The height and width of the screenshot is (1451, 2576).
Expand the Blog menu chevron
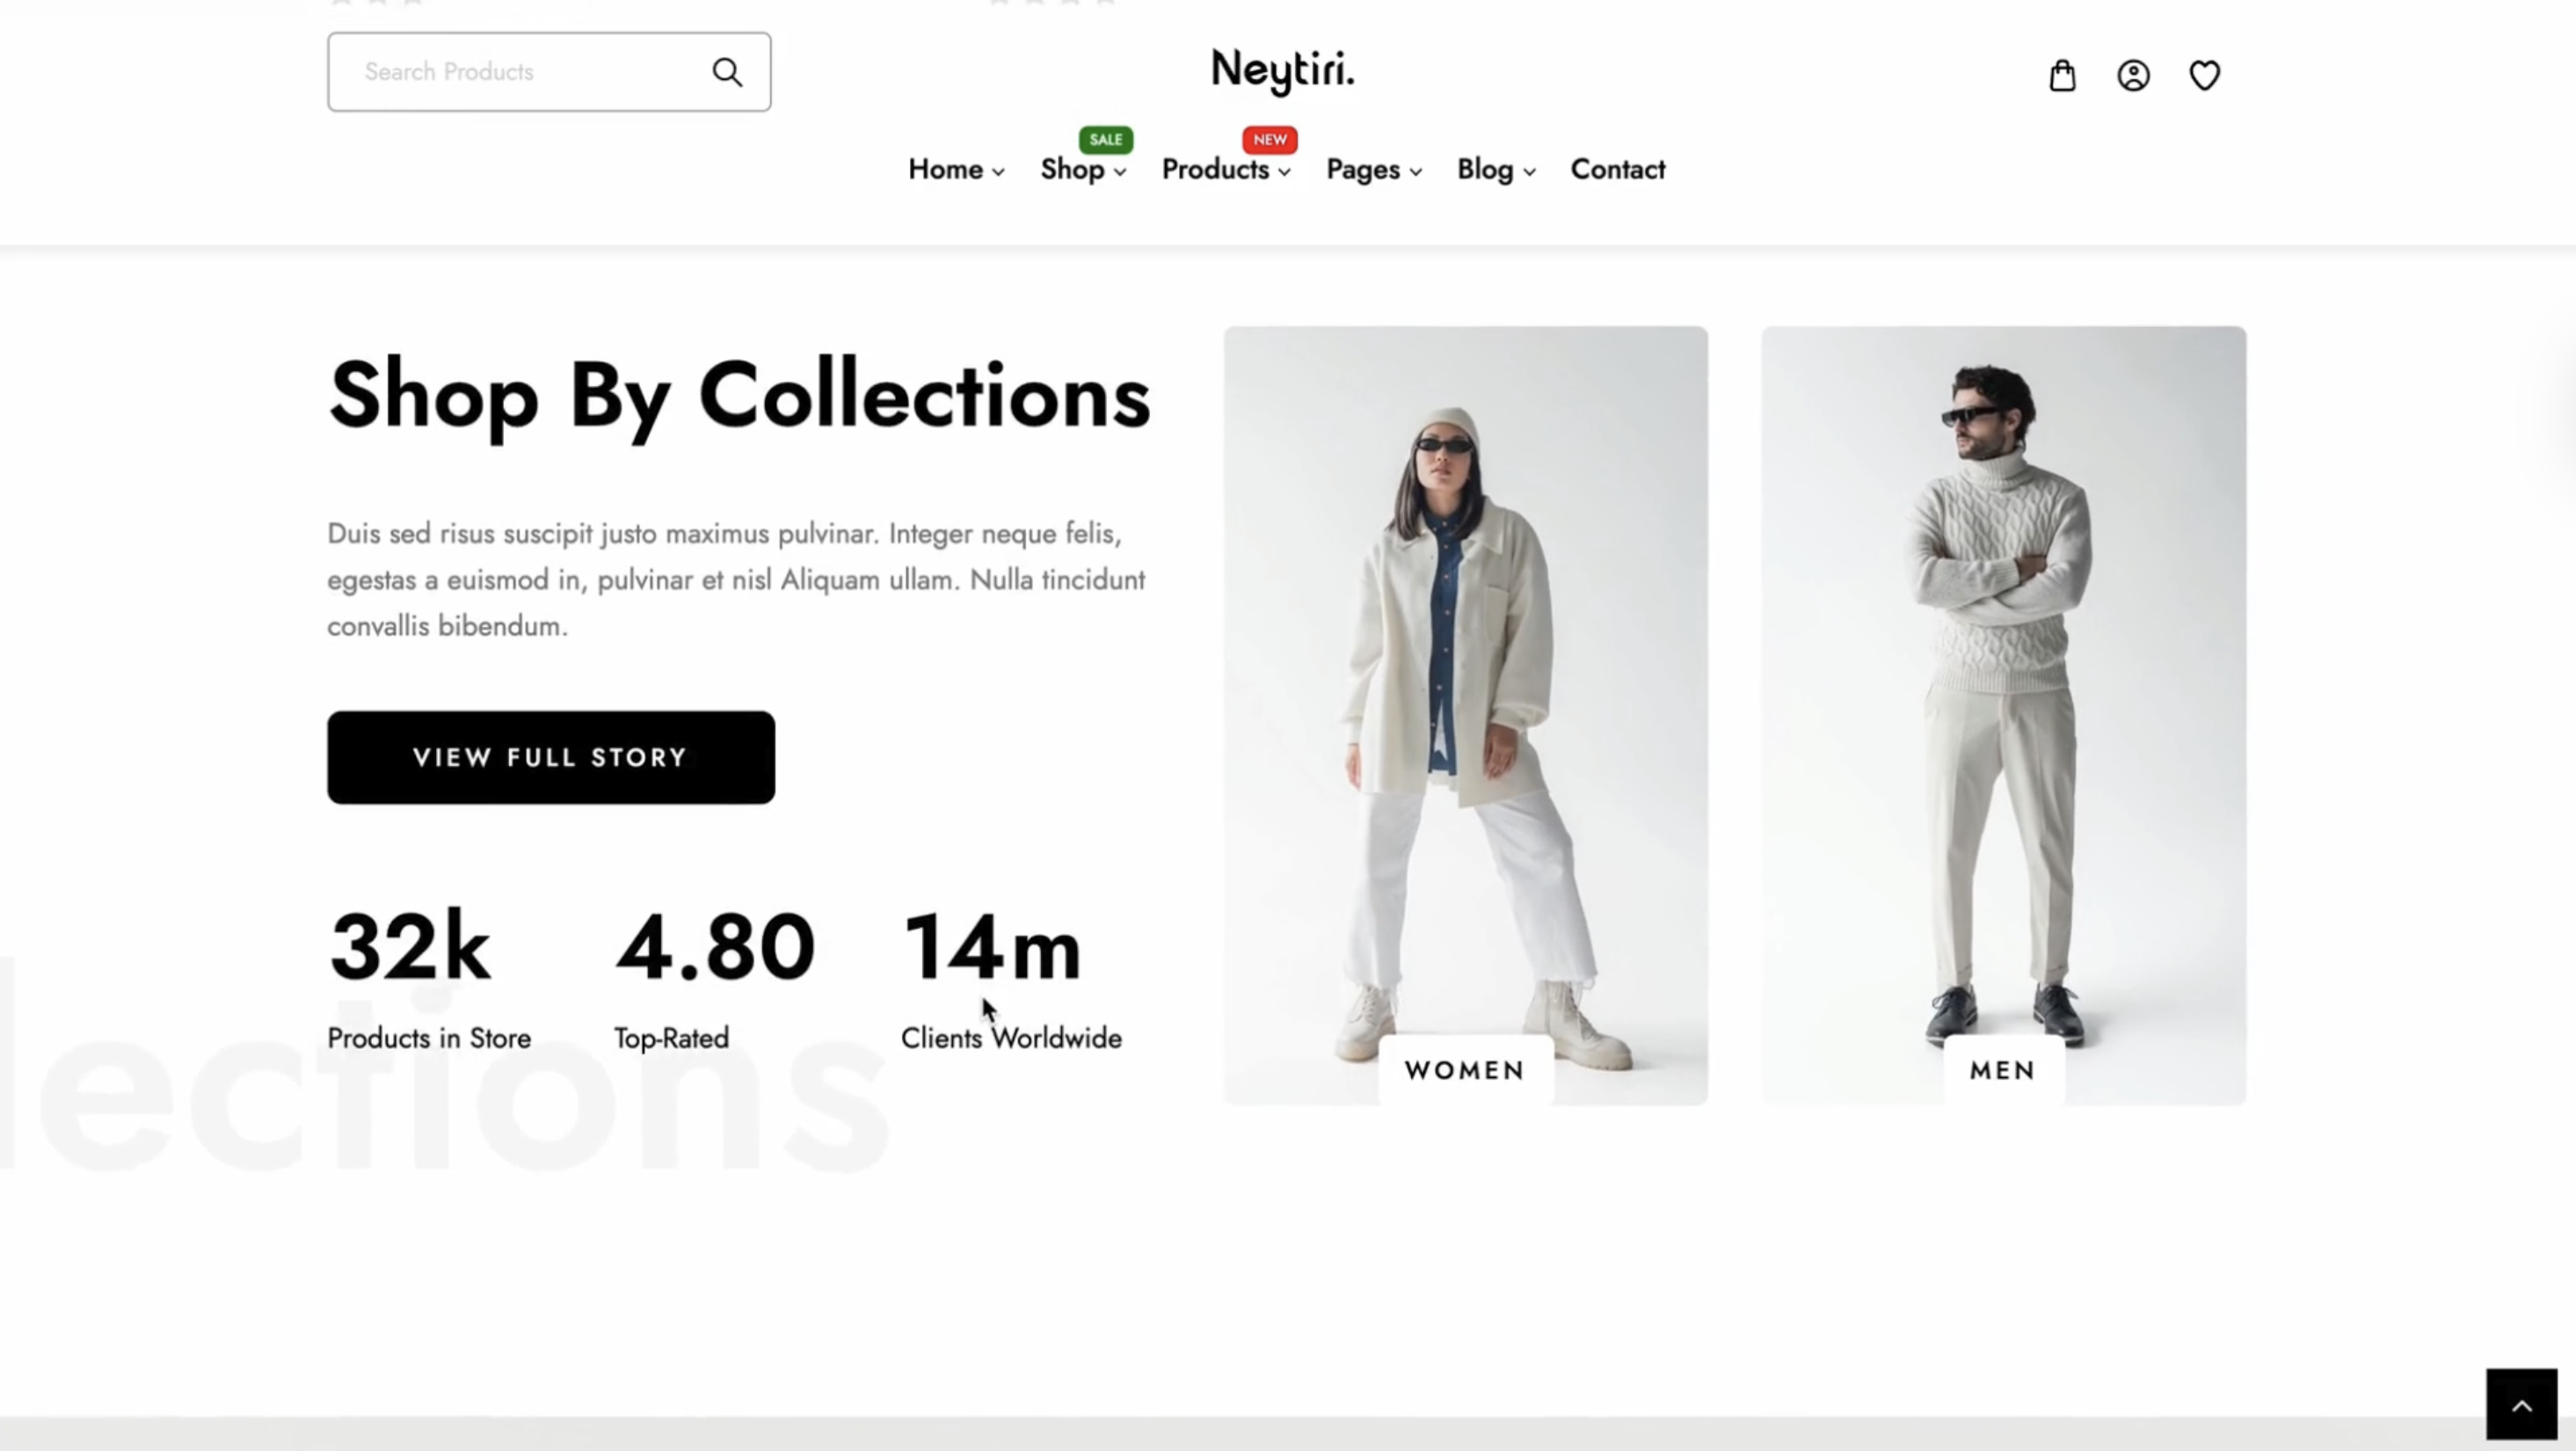click(1529, 172)
